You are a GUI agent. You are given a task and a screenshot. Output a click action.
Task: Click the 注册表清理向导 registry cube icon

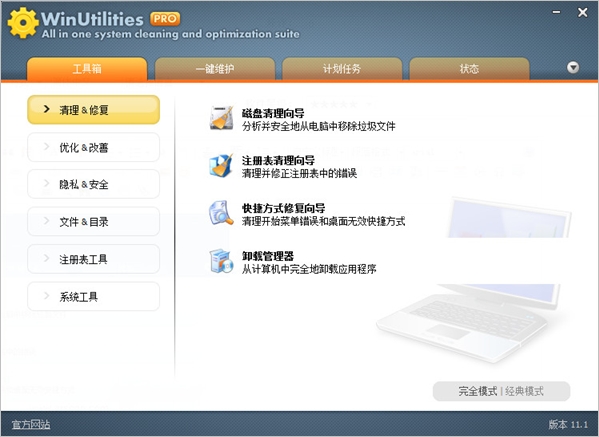point(222,166)
